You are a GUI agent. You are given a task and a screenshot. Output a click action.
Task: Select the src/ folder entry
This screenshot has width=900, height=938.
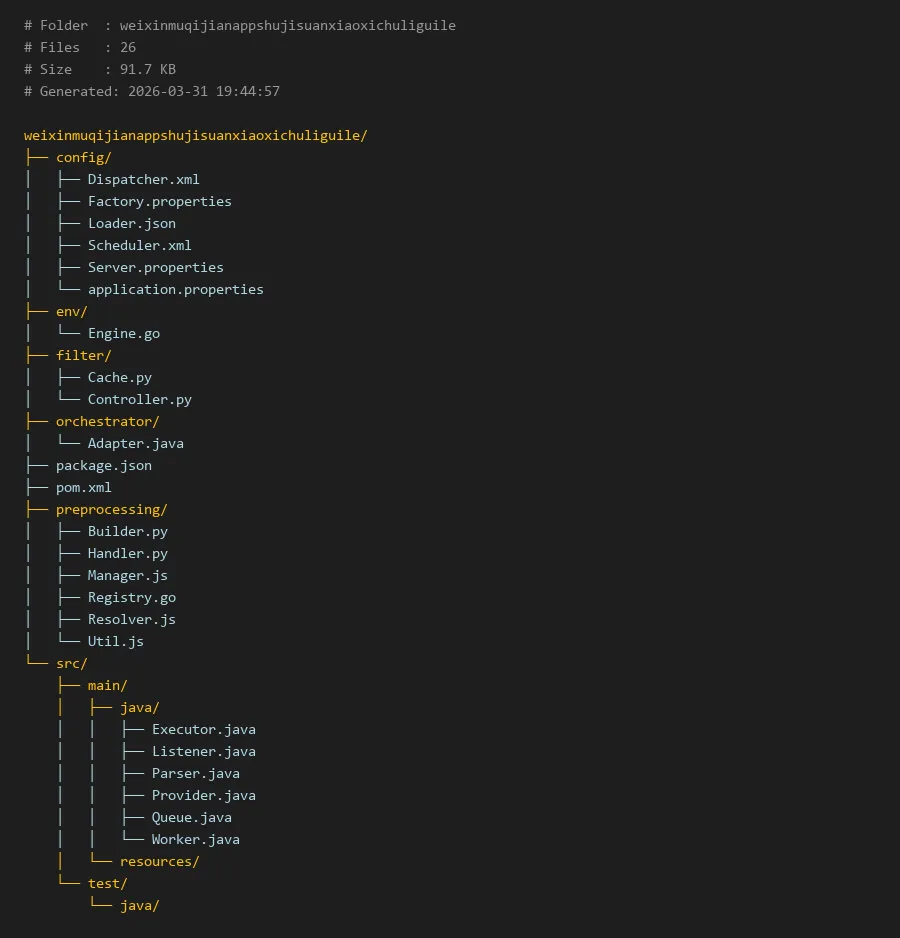pos(71,663)
